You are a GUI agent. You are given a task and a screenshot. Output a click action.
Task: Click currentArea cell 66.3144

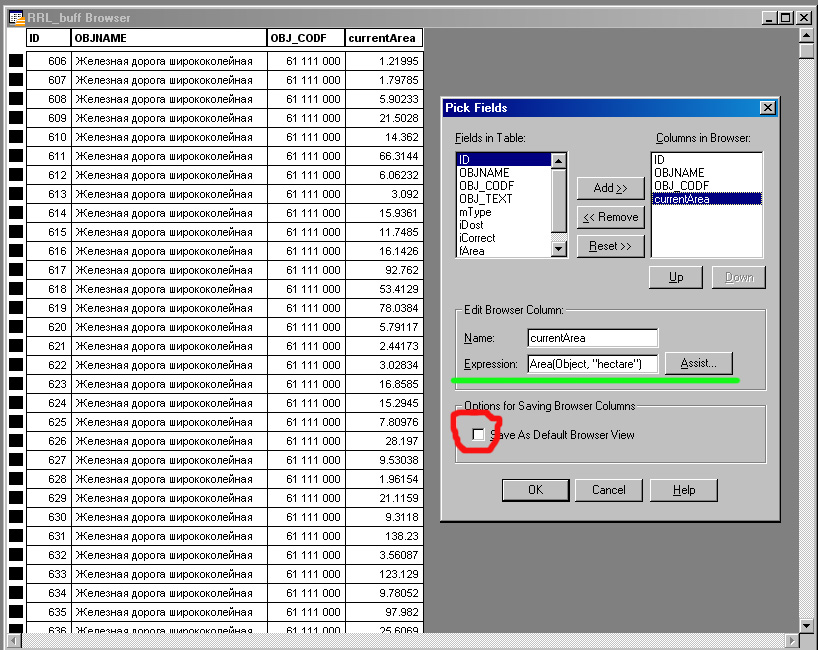coord(384,156)
